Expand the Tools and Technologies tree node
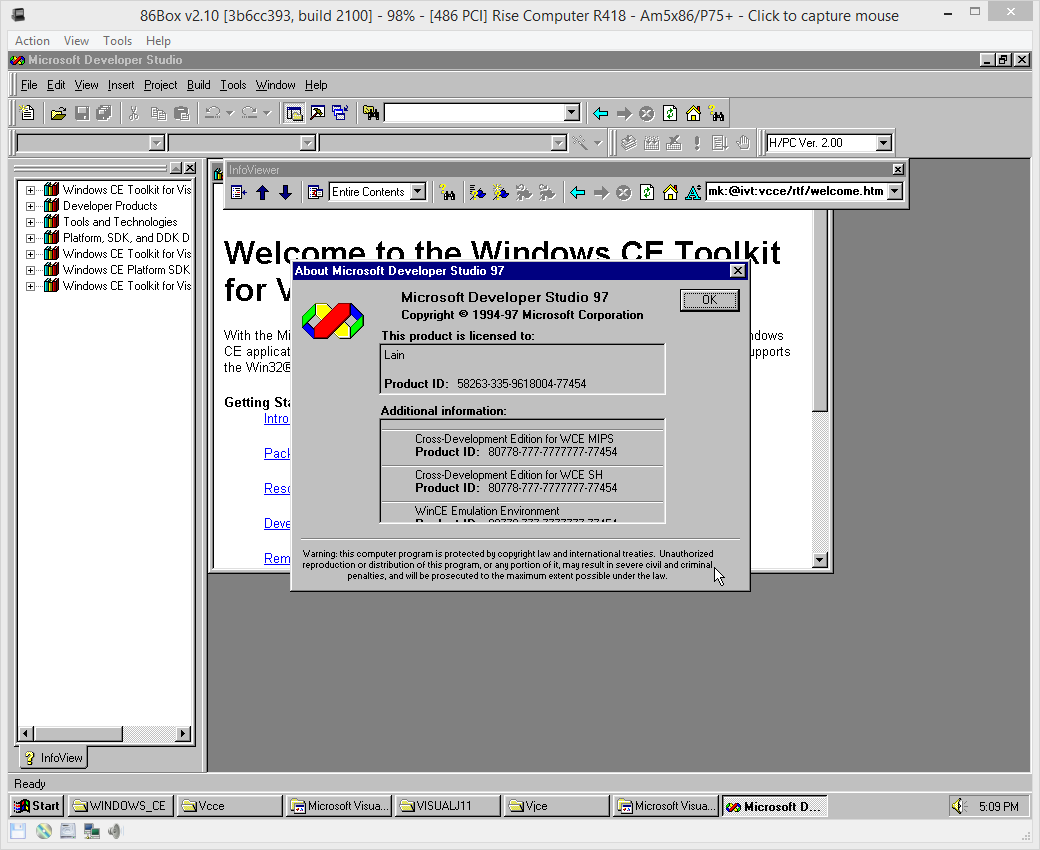Screen dimensions: 1040x850 coord(31,221)
